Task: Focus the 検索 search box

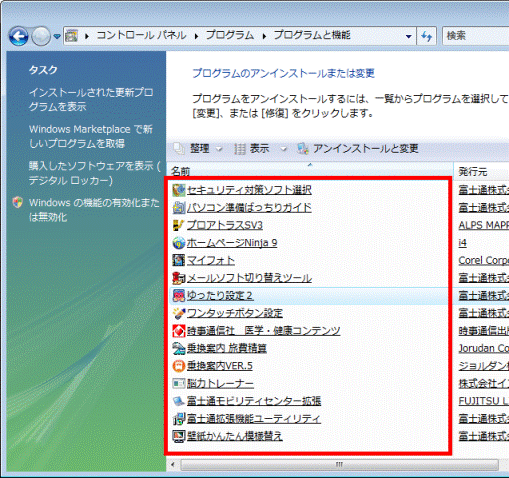Action: 476,36
